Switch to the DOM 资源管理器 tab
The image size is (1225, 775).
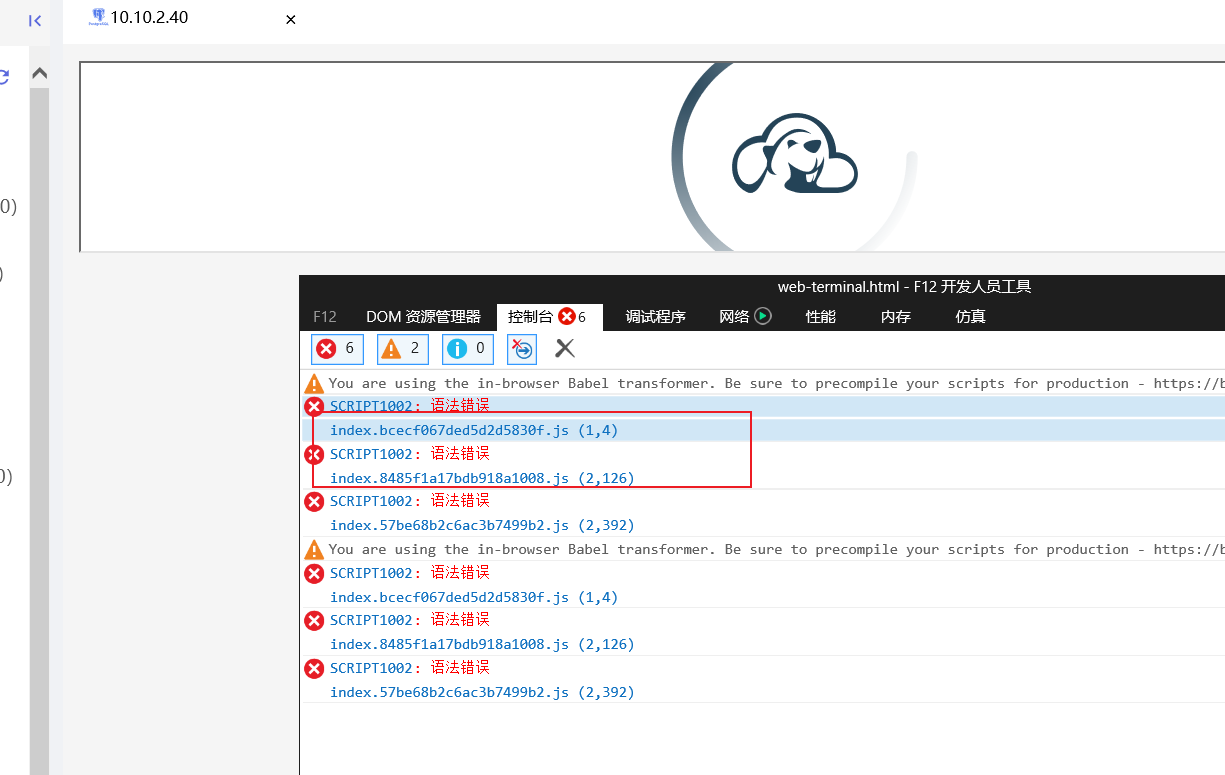tap(423, 317)
